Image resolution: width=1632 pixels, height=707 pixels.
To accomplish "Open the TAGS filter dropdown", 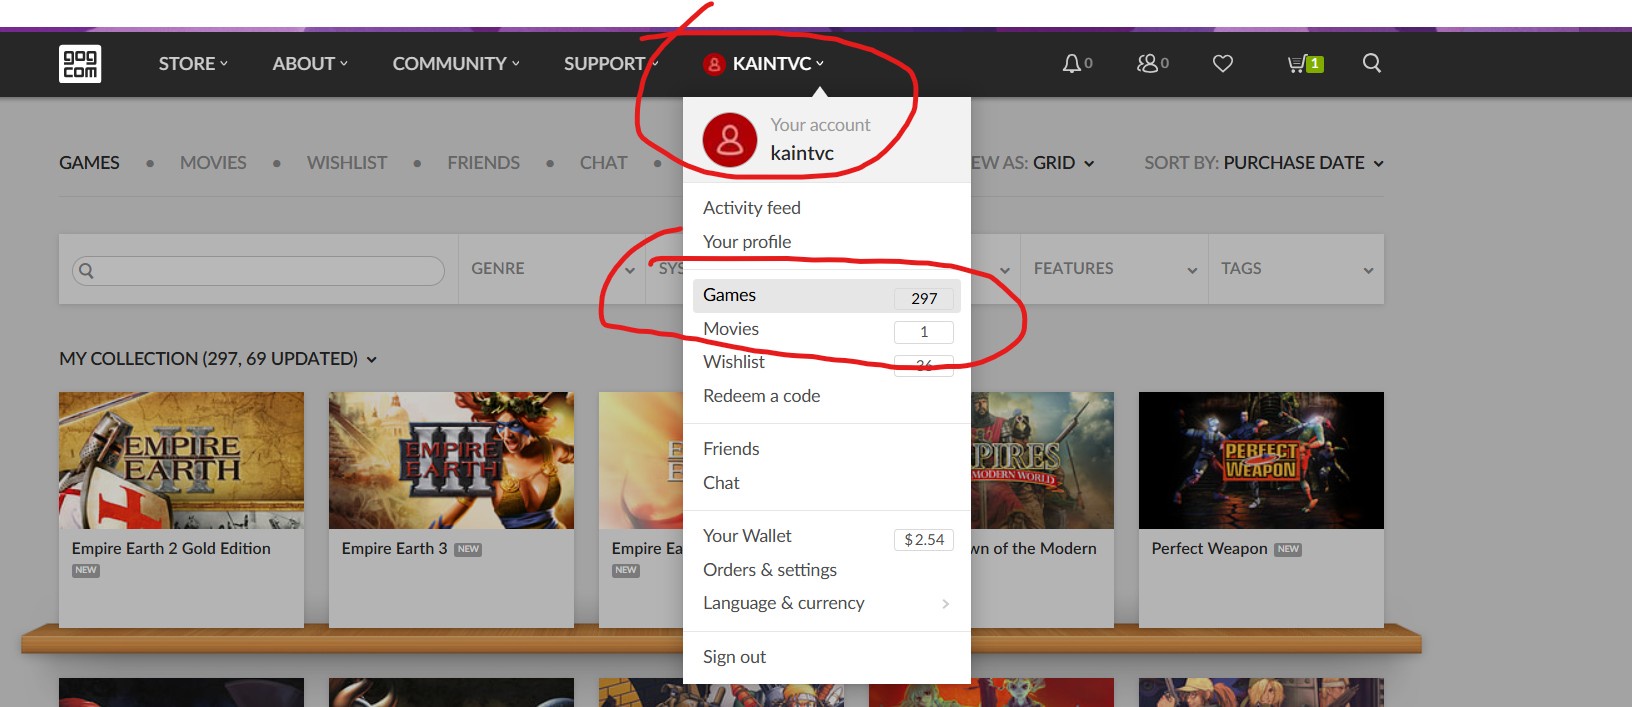I will tap(1297, 269).
